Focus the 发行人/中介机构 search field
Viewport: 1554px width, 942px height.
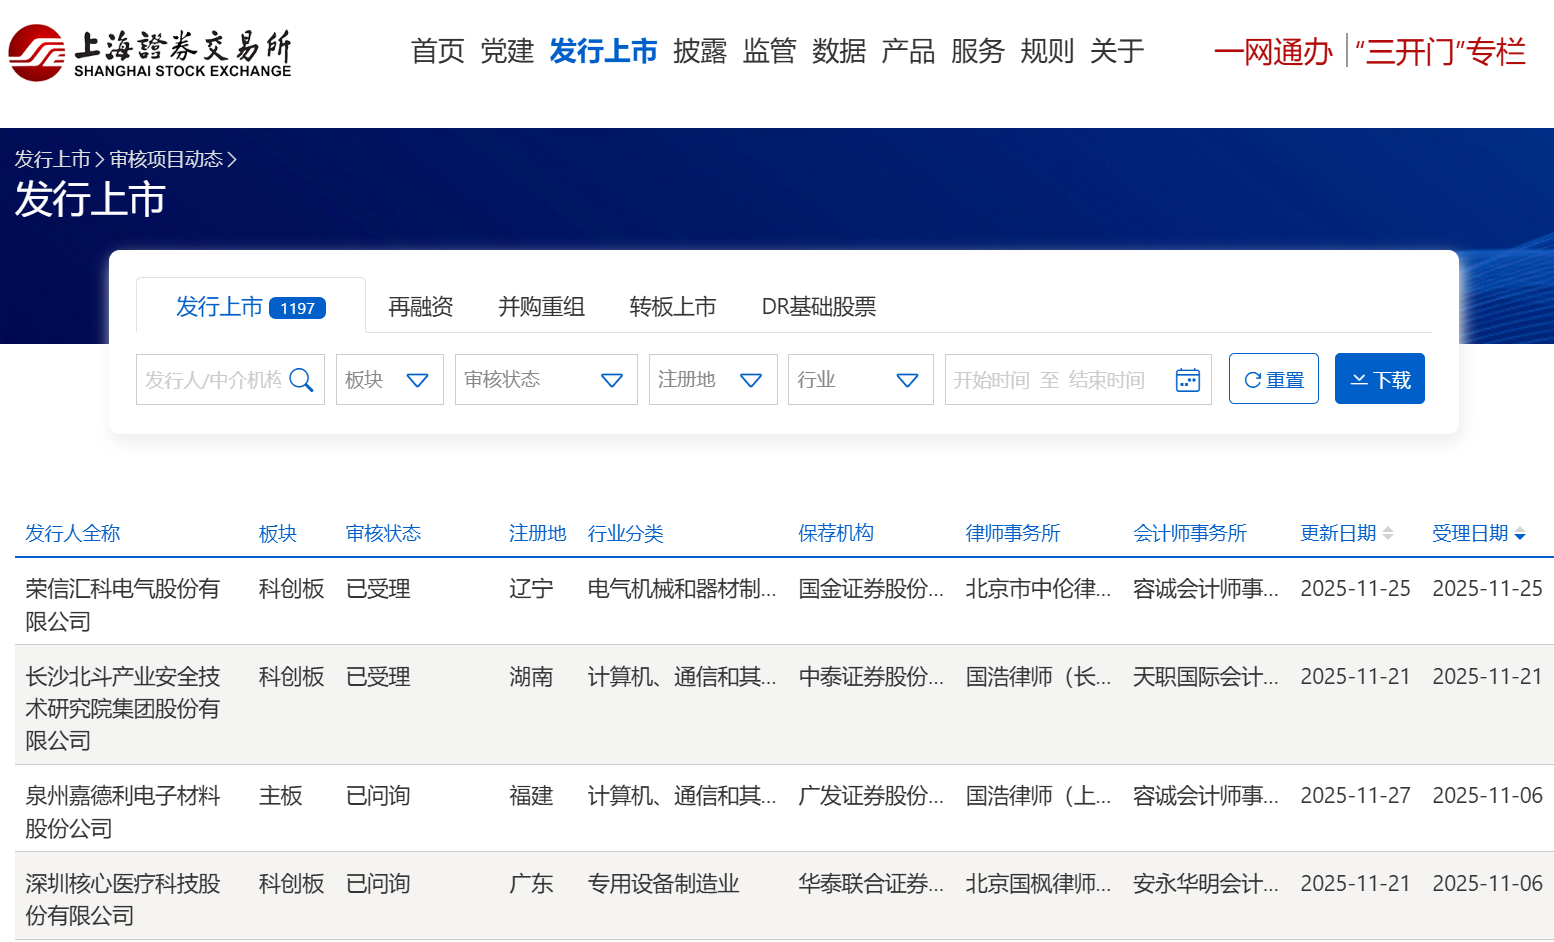coord(213,380)
